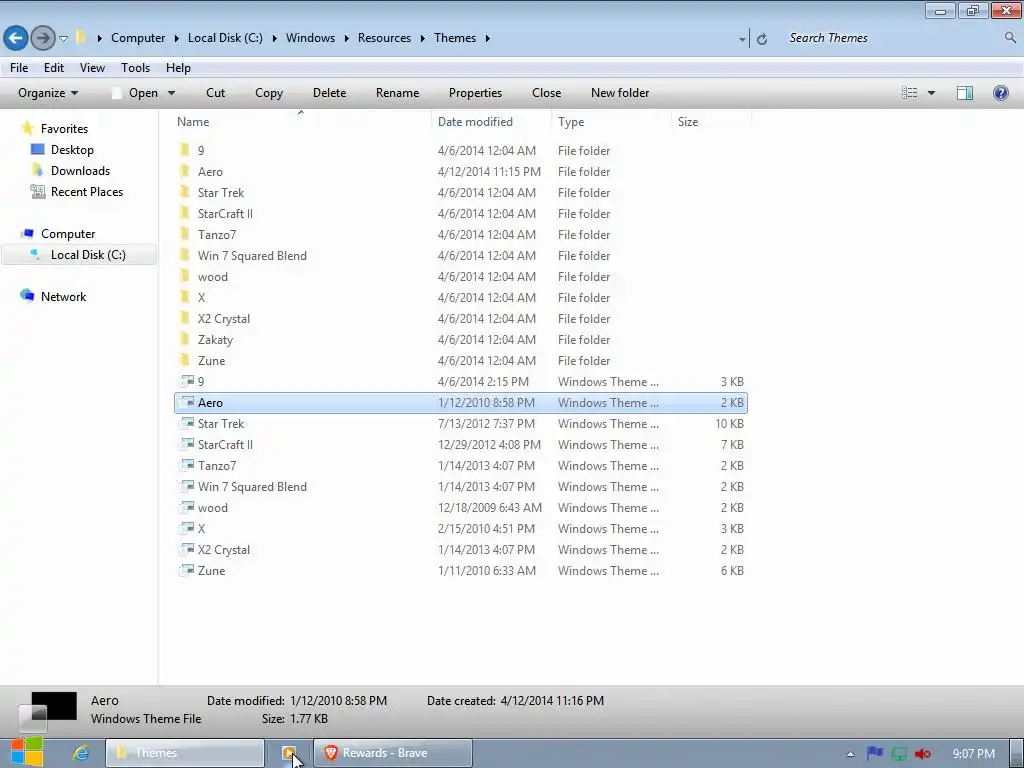This screenshot has width=1024, height=768.
Task: Click Close in the toolbar
Action: [547, 93]
